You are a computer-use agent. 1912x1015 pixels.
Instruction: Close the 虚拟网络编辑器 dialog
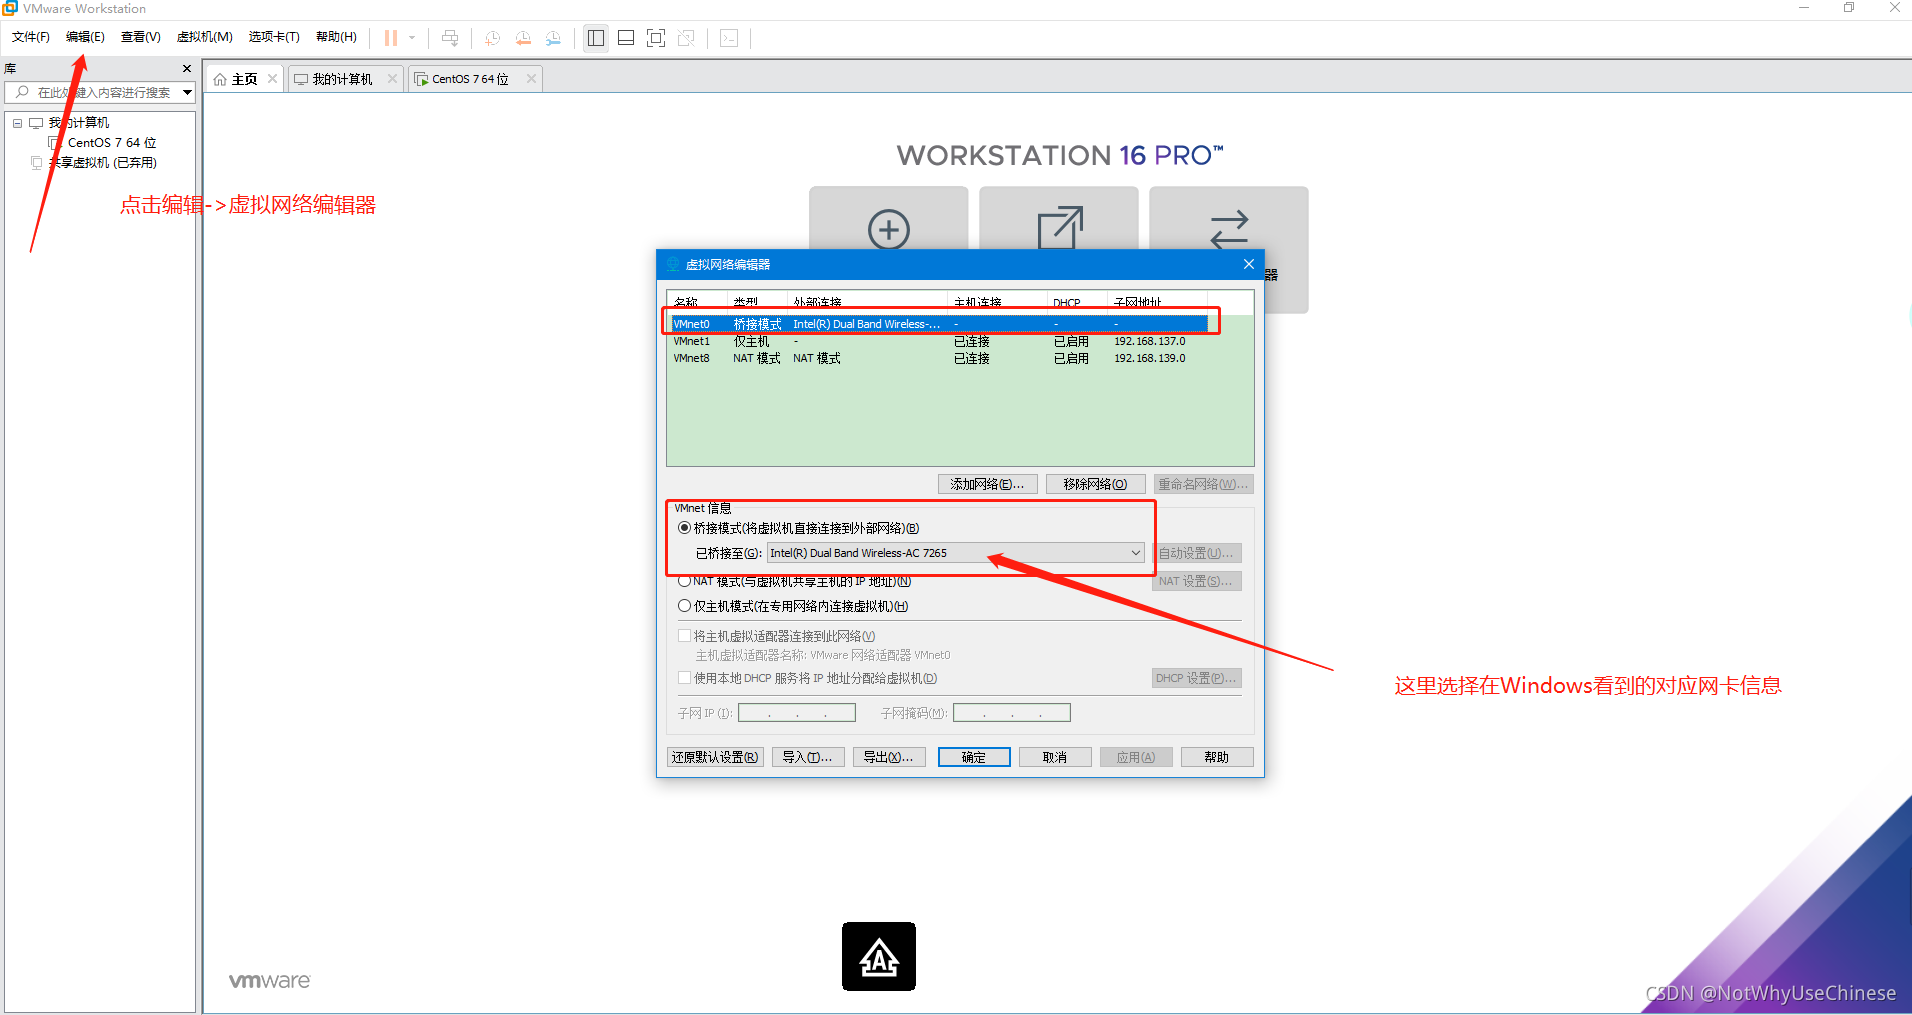pyautogui.click(x=1248, y=264)
